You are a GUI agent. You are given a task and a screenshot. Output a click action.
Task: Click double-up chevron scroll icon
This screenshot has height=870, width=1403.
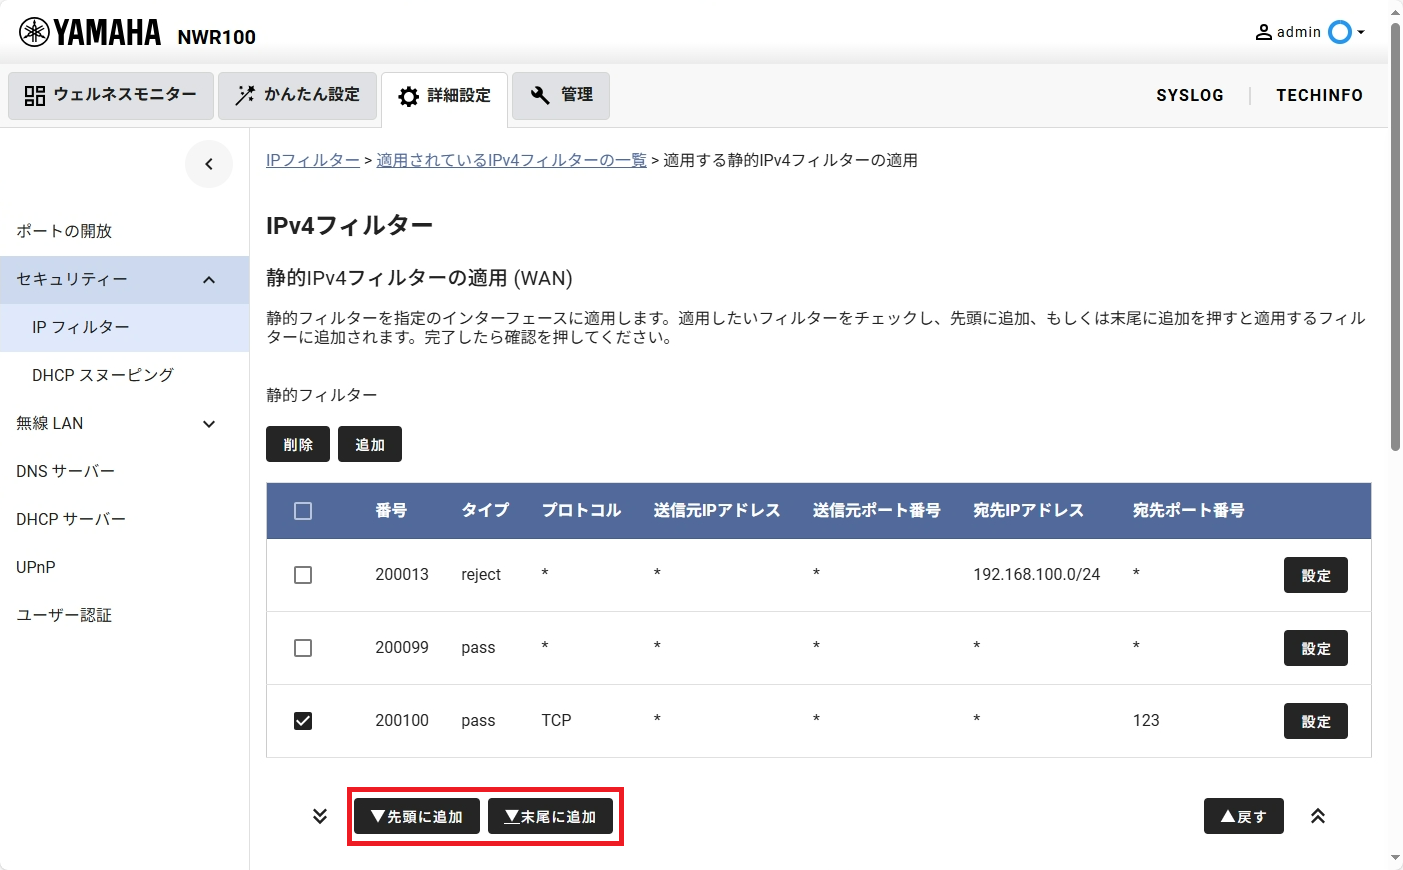point(1318,816)
